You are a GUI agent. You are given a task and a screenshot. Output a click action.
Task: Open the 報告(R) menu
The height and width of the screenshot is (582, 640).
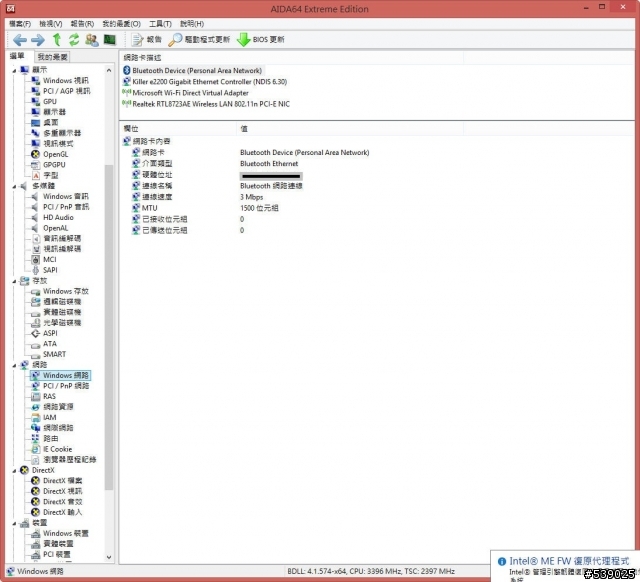point(82,24)
